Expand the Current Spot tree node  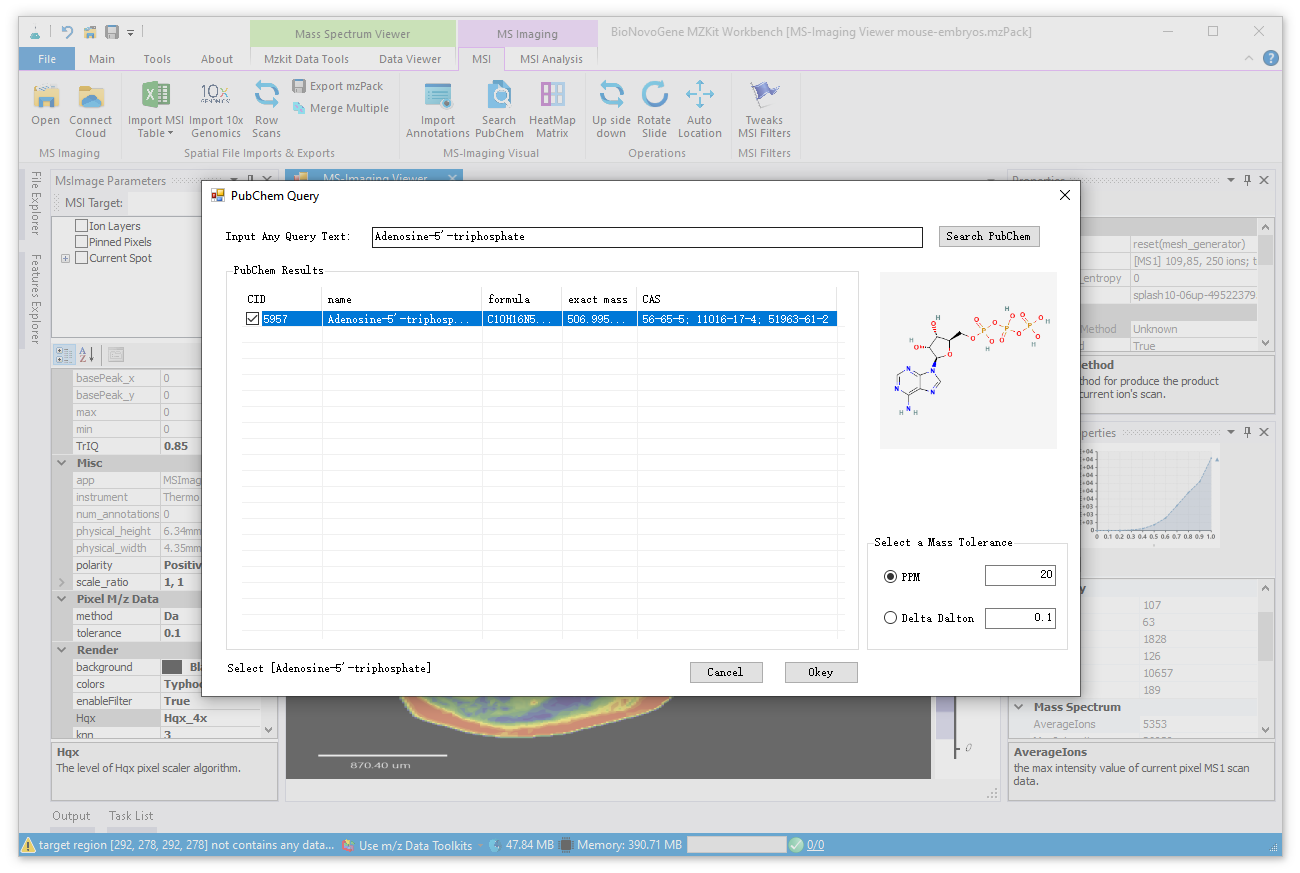coord(66,258)
